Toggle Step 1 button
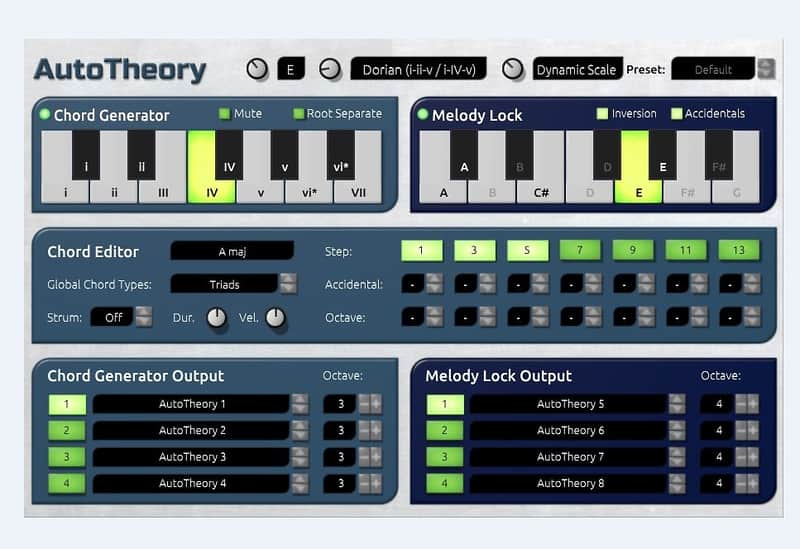 click(x=421, y=250)
